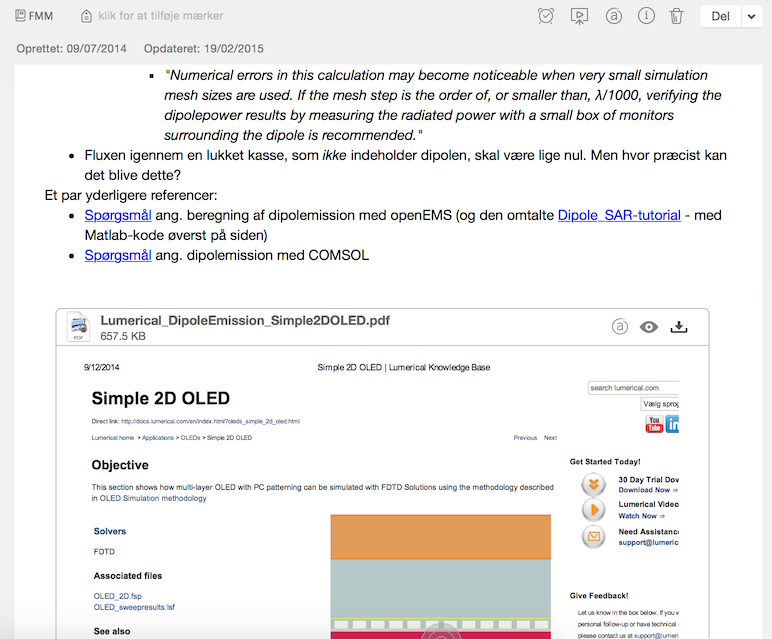This screenshot has width=772, height=639.
Task: Expand the Del share dropdown arrow
Action: tap(751, 16)
